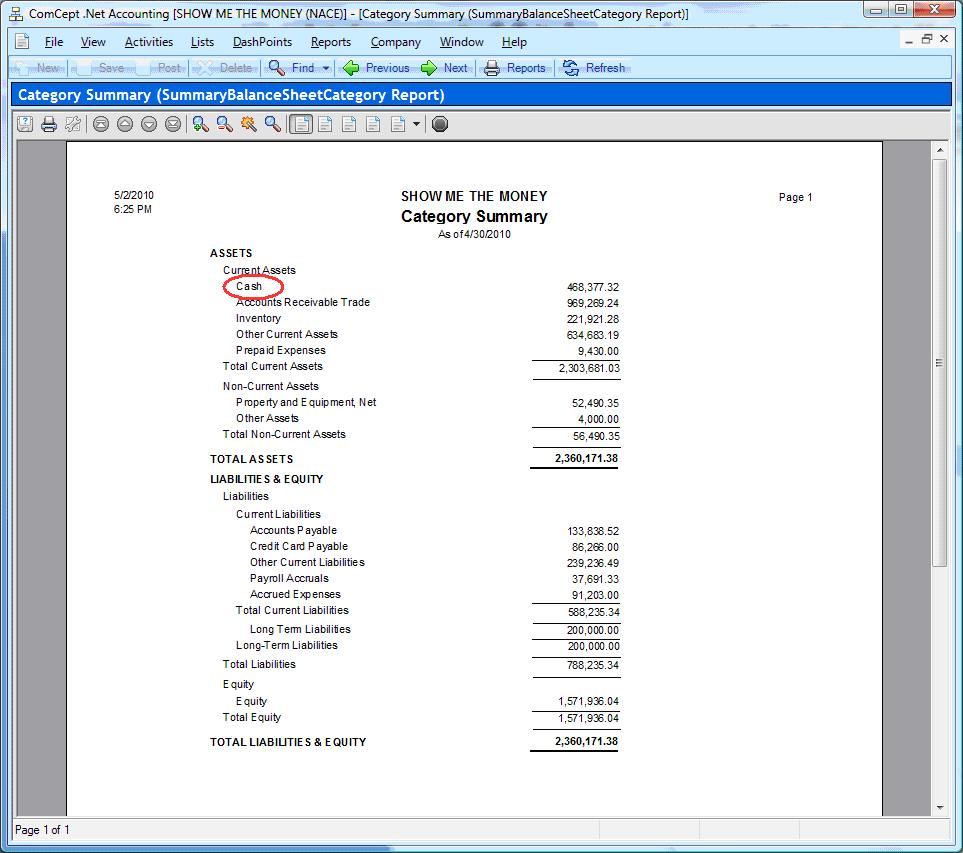Toggle the first page layout view button

coord(300,124)
